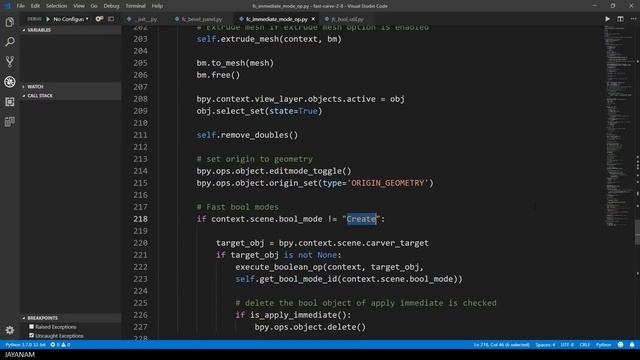Open the sixth activity bar view icon
Image resolution: width=640 pixels, height=360 pixels.
(x=10, y=122)
